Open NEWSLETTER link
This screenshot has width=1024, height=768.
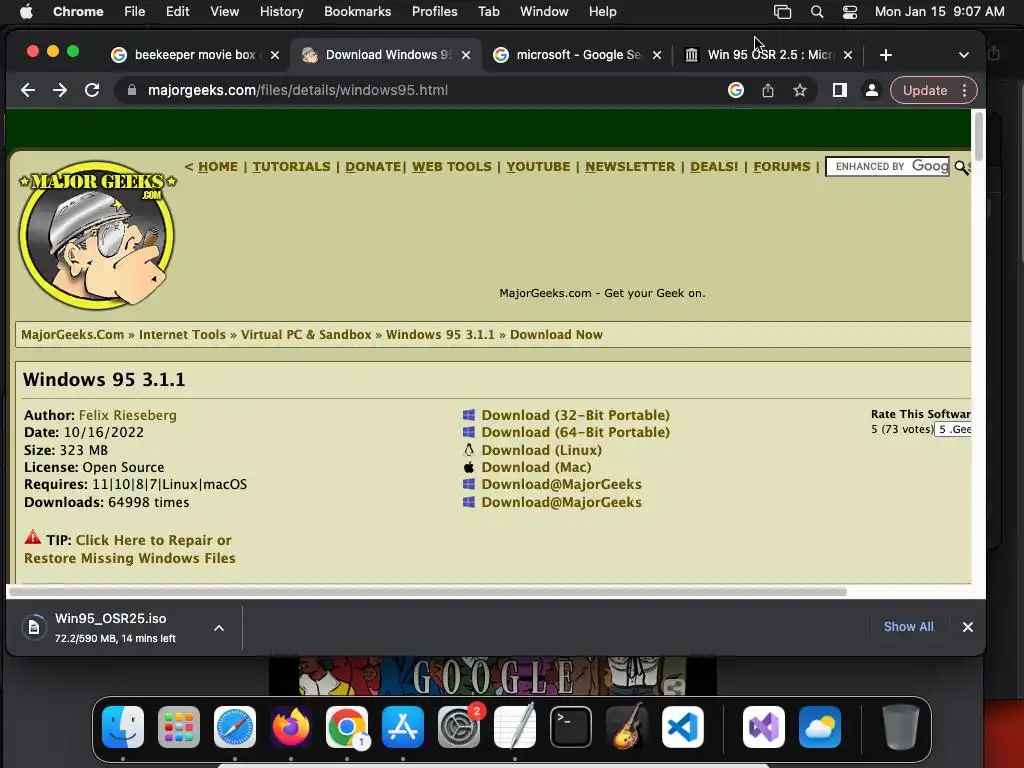pos(630,167)
